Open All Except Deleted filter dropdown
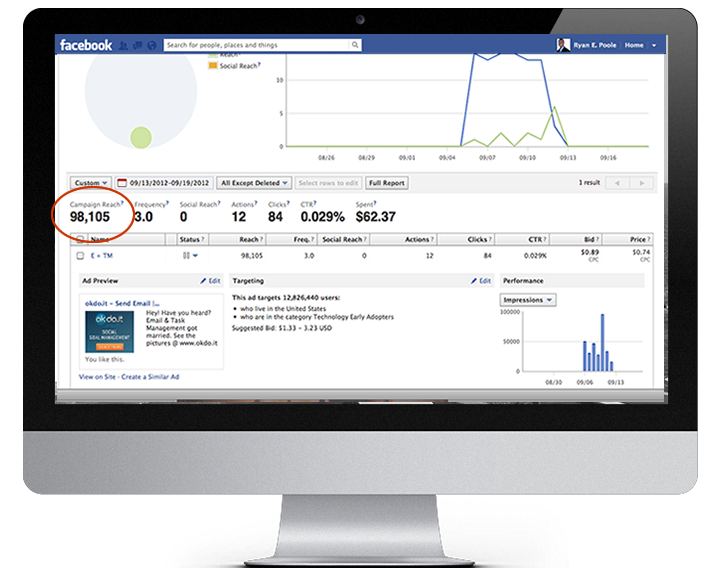 click(254, 183)
